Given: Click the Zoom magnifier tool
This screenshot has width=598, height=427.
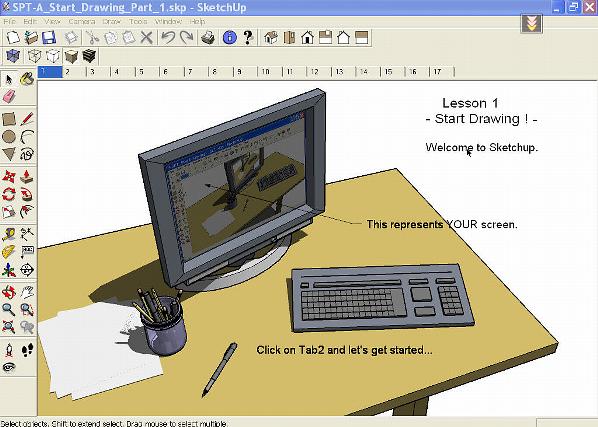Looking at the screenshot, I should pyautogui.click(x=9, y=310).
